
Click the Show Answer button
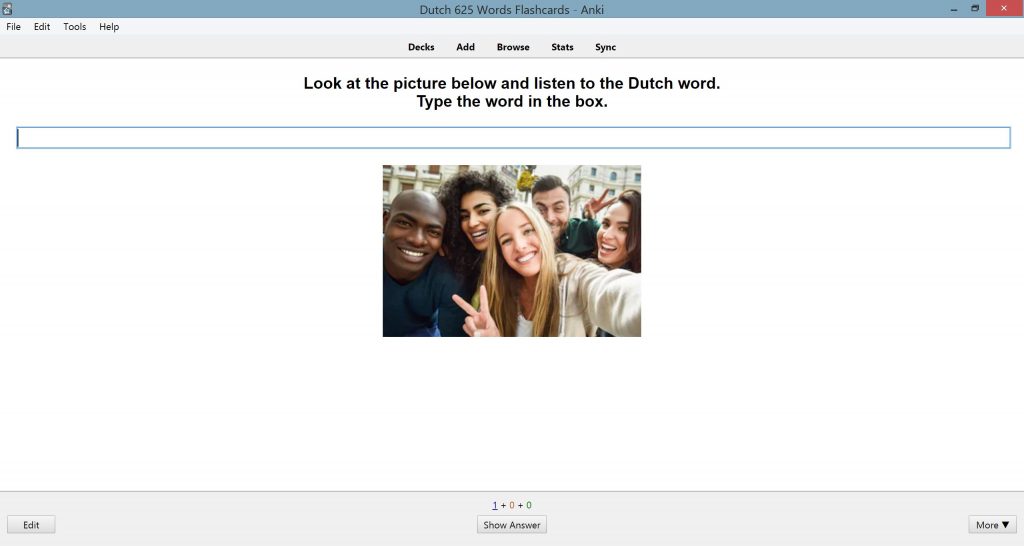tap(511, 525)
